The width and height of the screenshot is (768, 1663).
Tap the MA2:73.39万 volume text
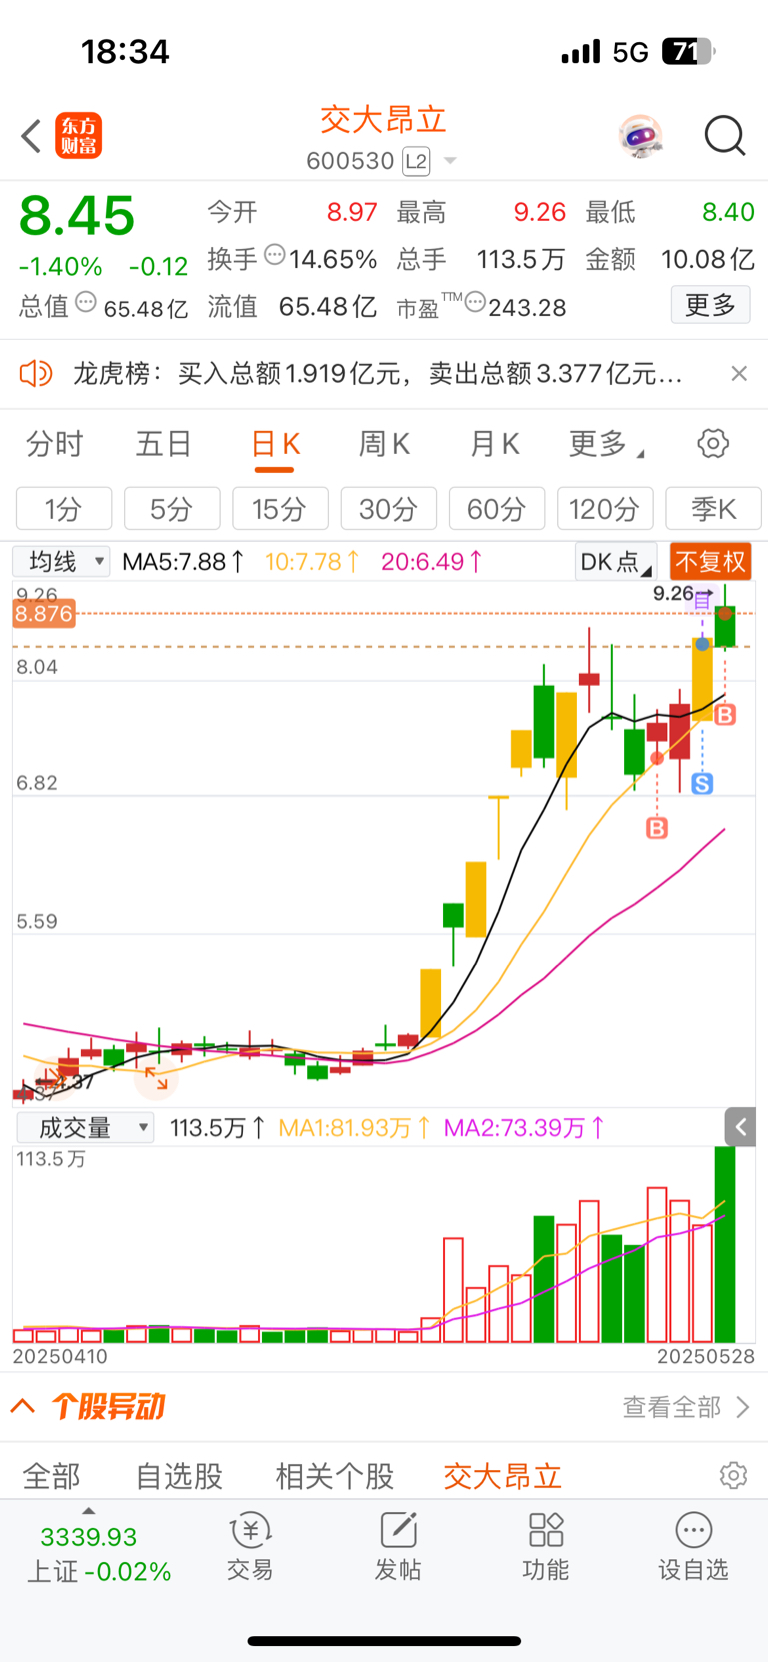point(524,1128)
